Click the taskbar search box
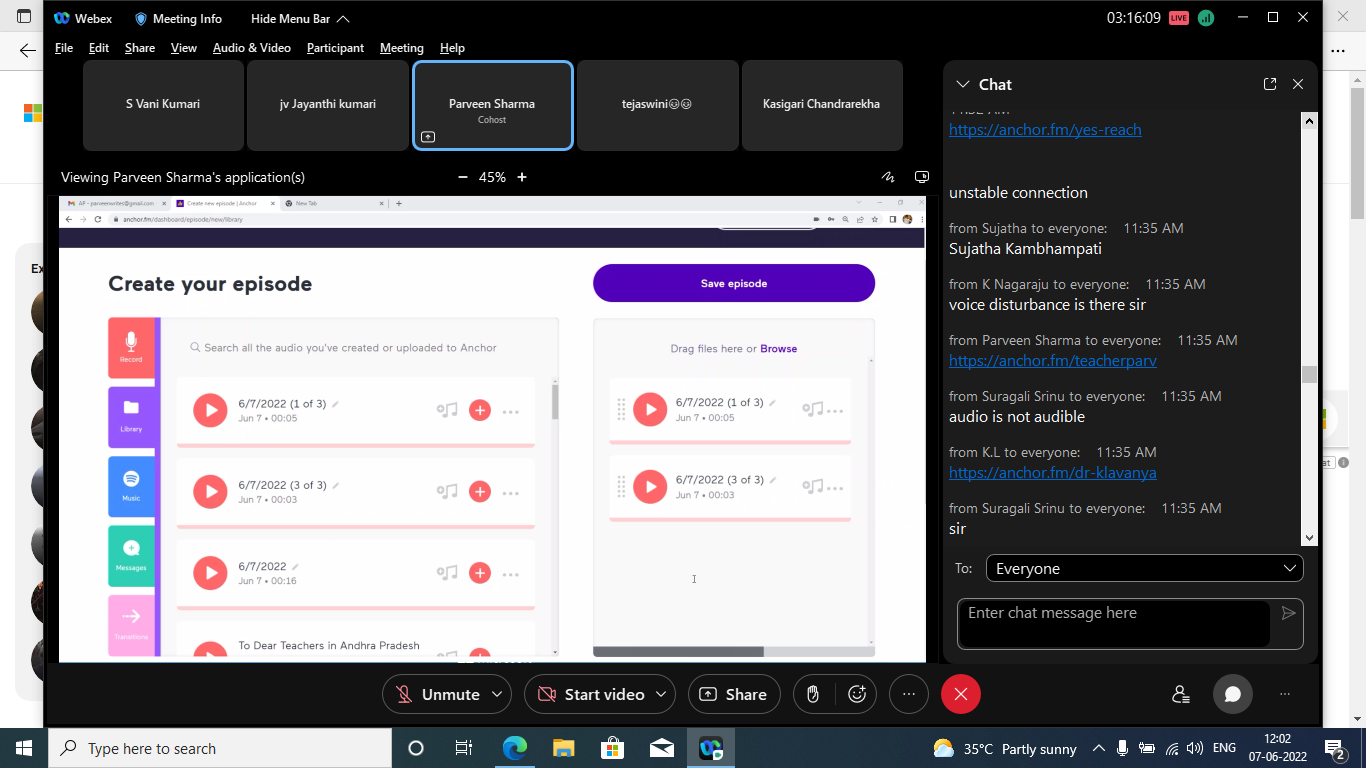 tap(219, 748)
